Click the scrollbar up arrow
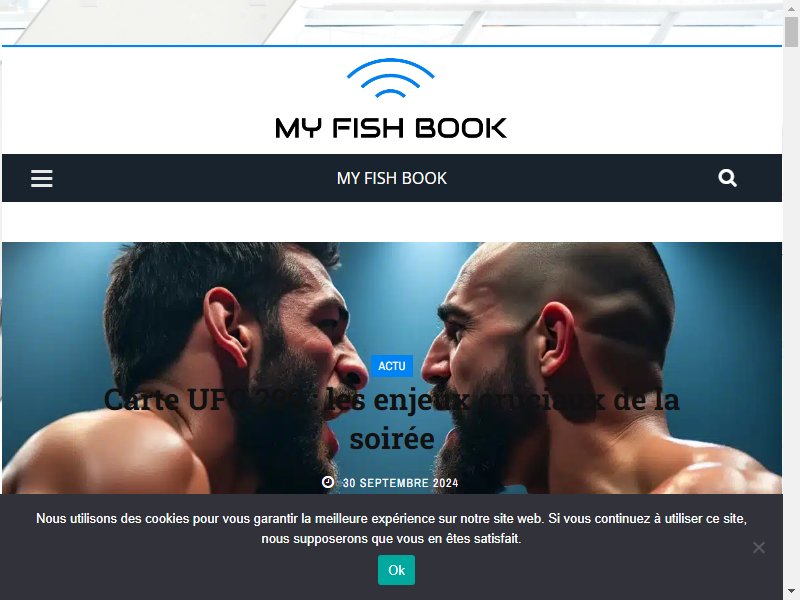This screenshot has height=600, width=800. [x=791, y=8]
